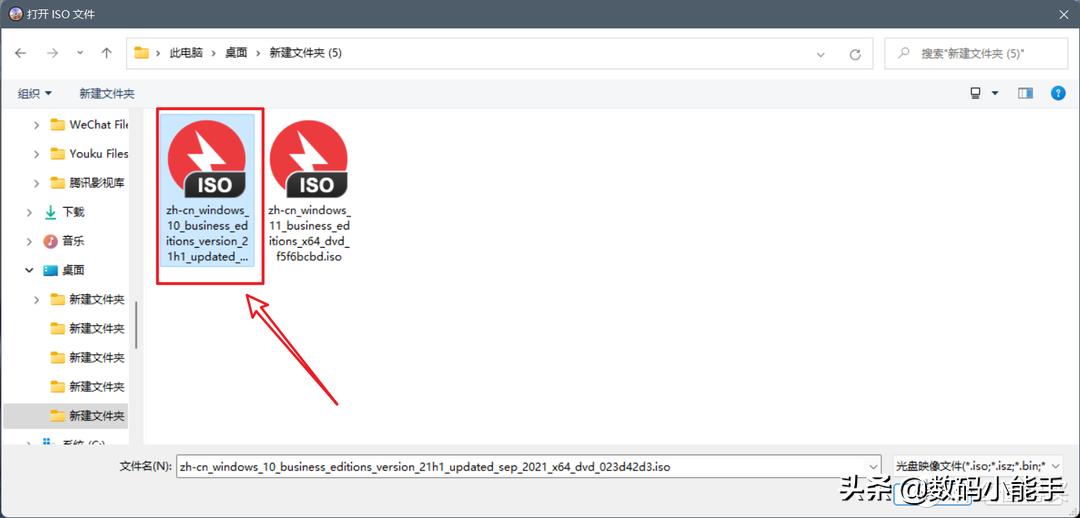
Task: Click the folder icon in address bar
Action: pyautogui.click(x=142, y=53)
